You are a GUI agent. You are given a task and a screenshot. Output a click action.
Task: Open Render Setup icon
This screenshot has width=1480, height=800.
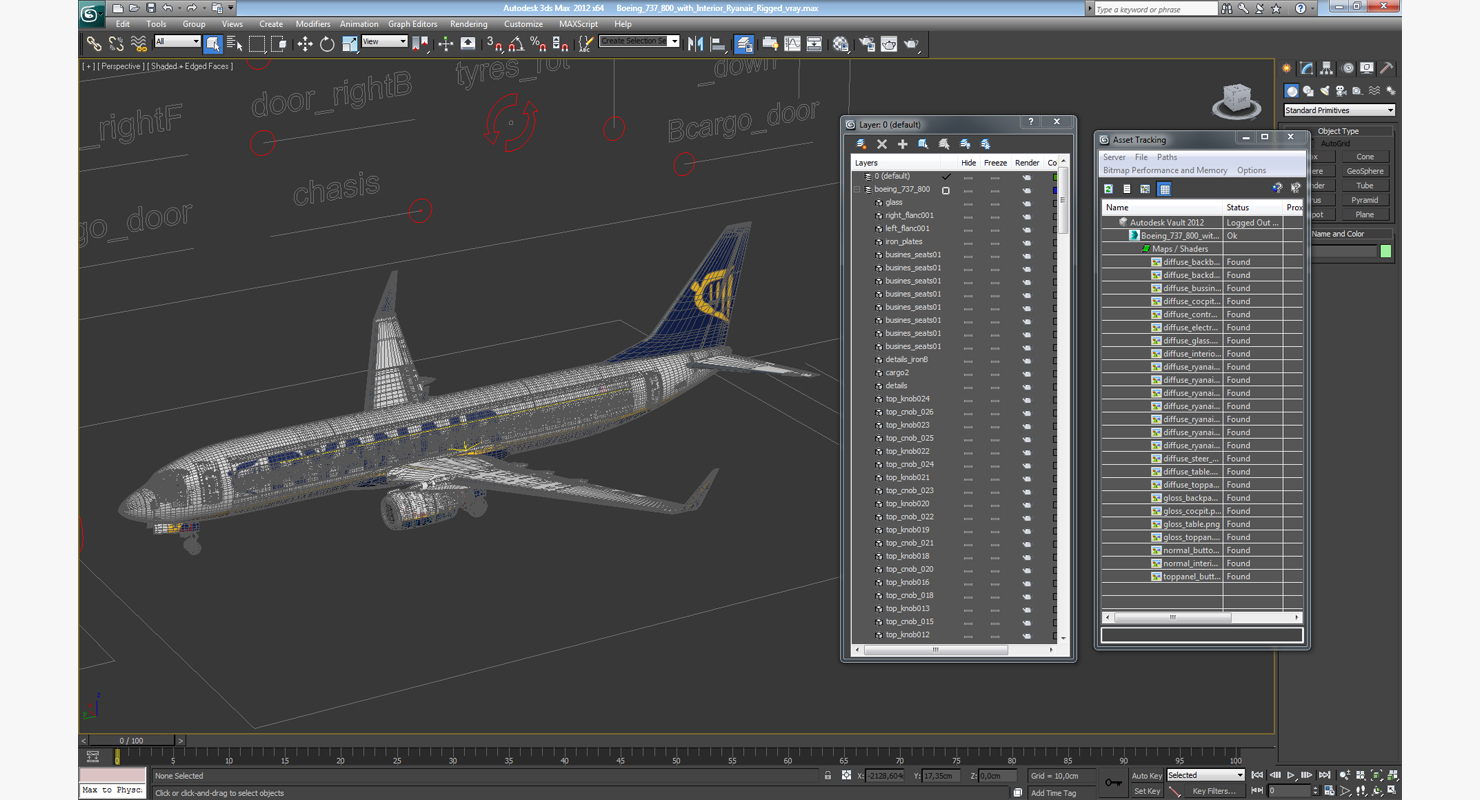coord(867,43)
